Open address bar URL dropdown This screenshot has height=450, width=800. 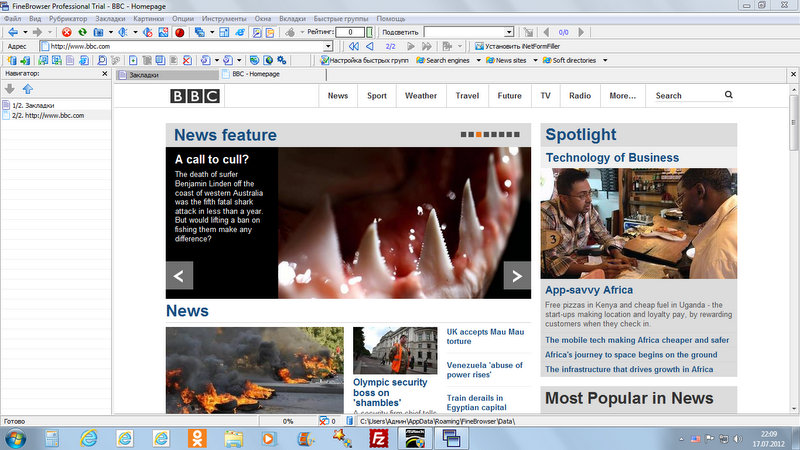click(328, 46)
